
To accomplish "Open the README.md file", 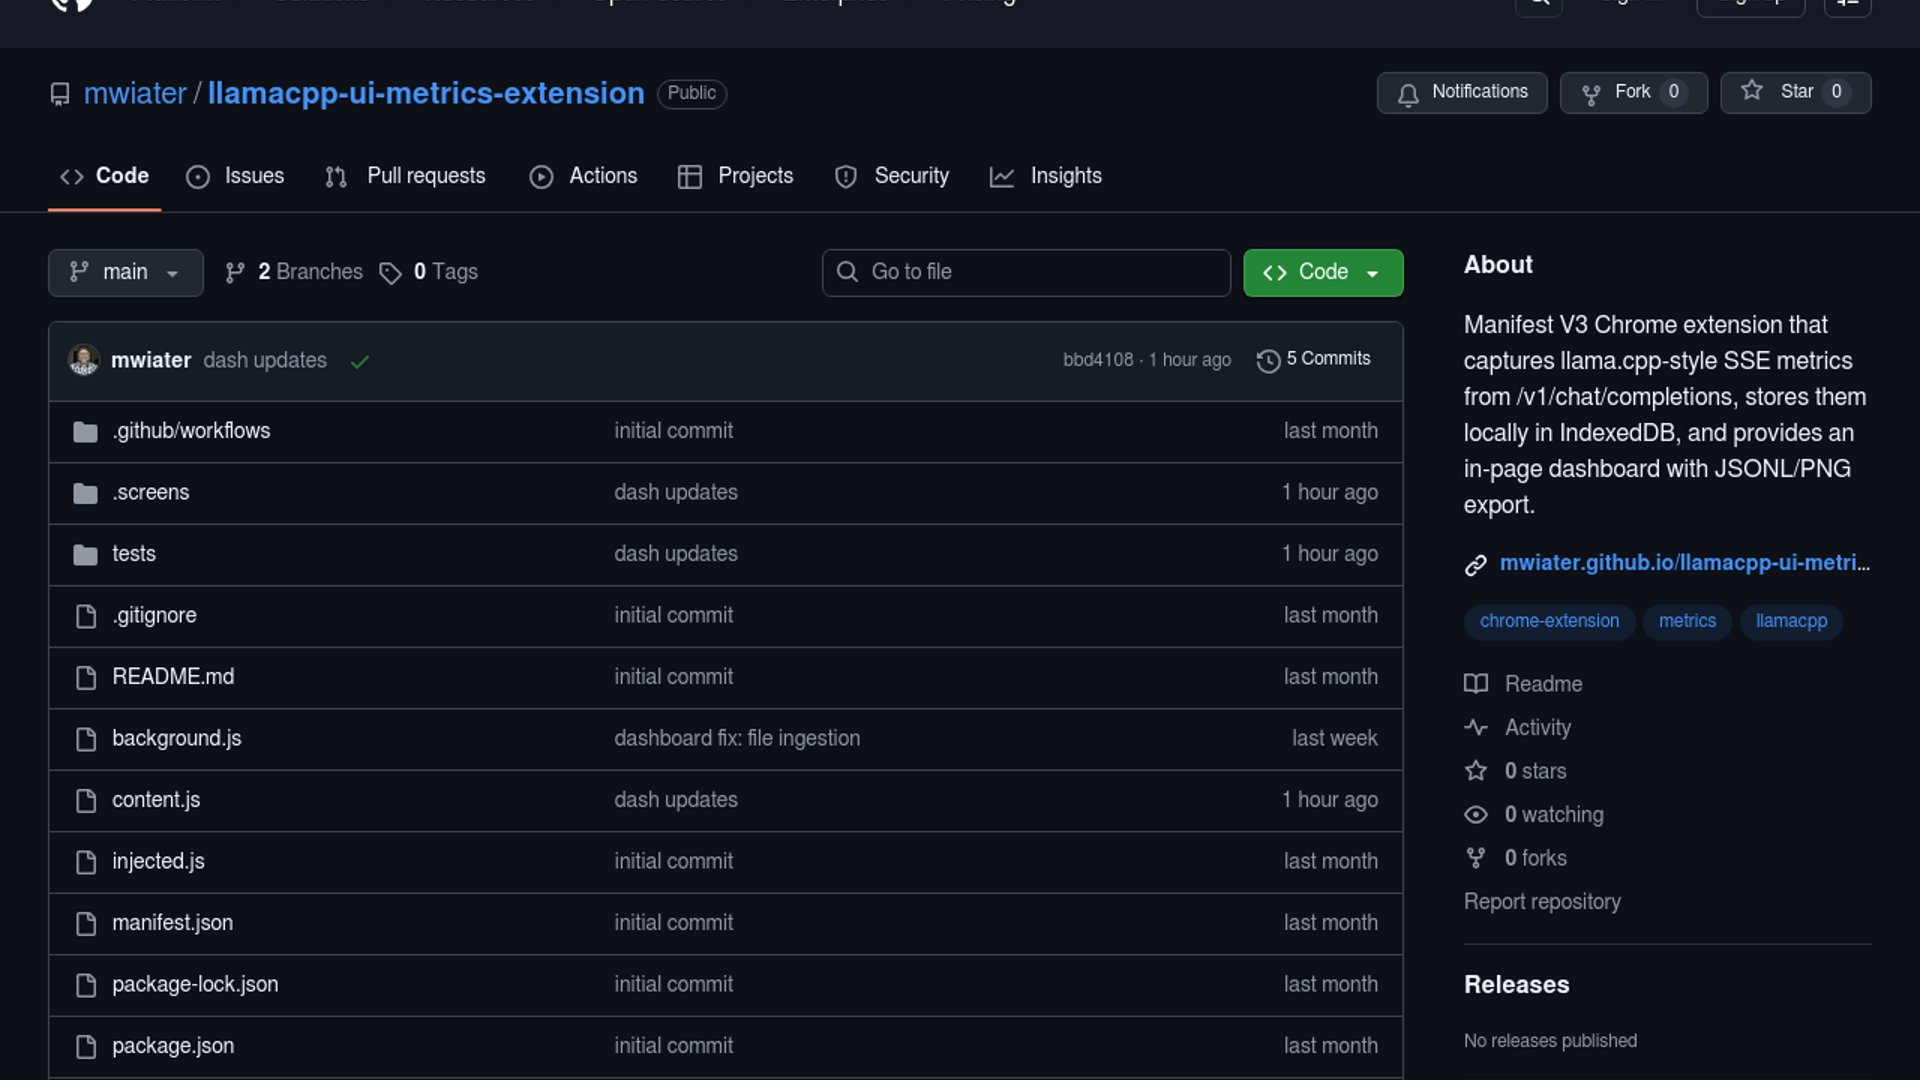I will pos(173,677).
